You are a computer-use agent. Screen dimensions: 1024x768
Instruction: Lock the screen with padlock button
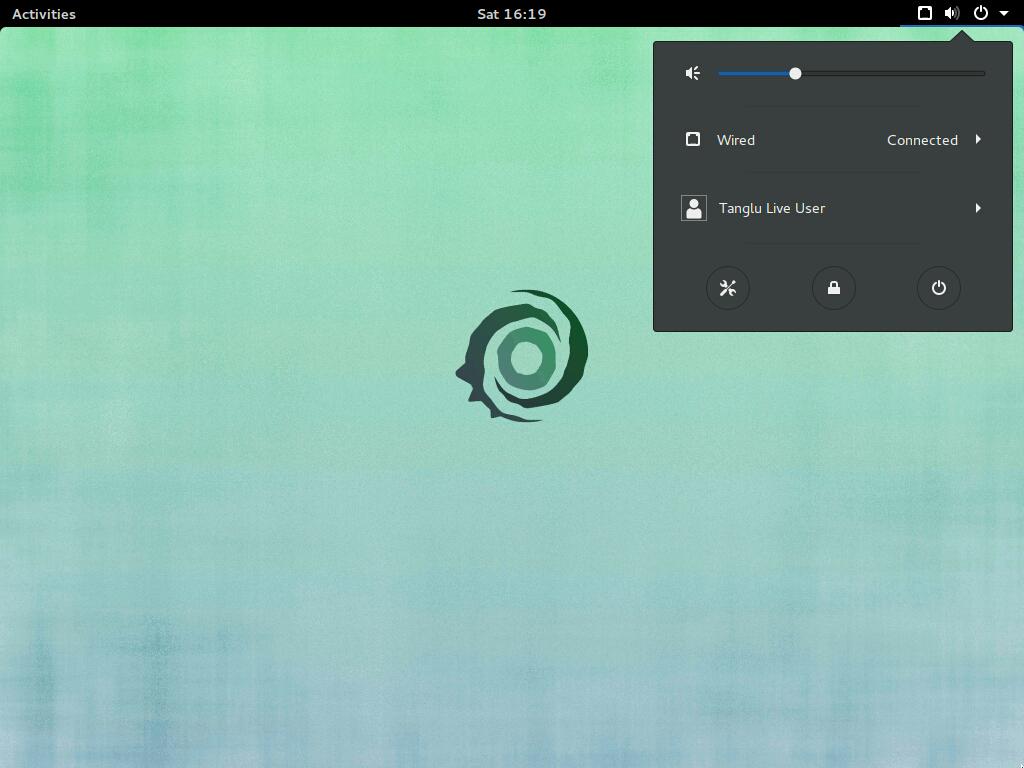[x=833, y=288]
